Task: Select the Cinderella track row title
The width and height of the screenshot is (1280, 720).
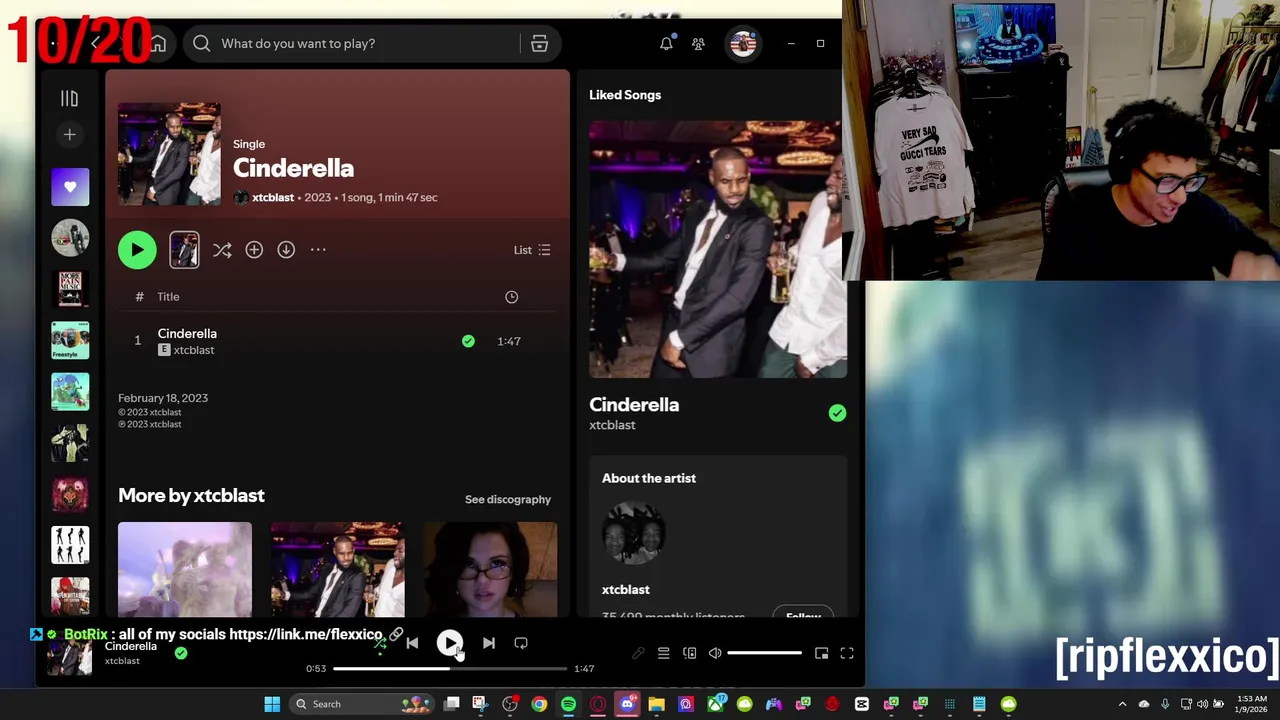Action: pos(187,334)
